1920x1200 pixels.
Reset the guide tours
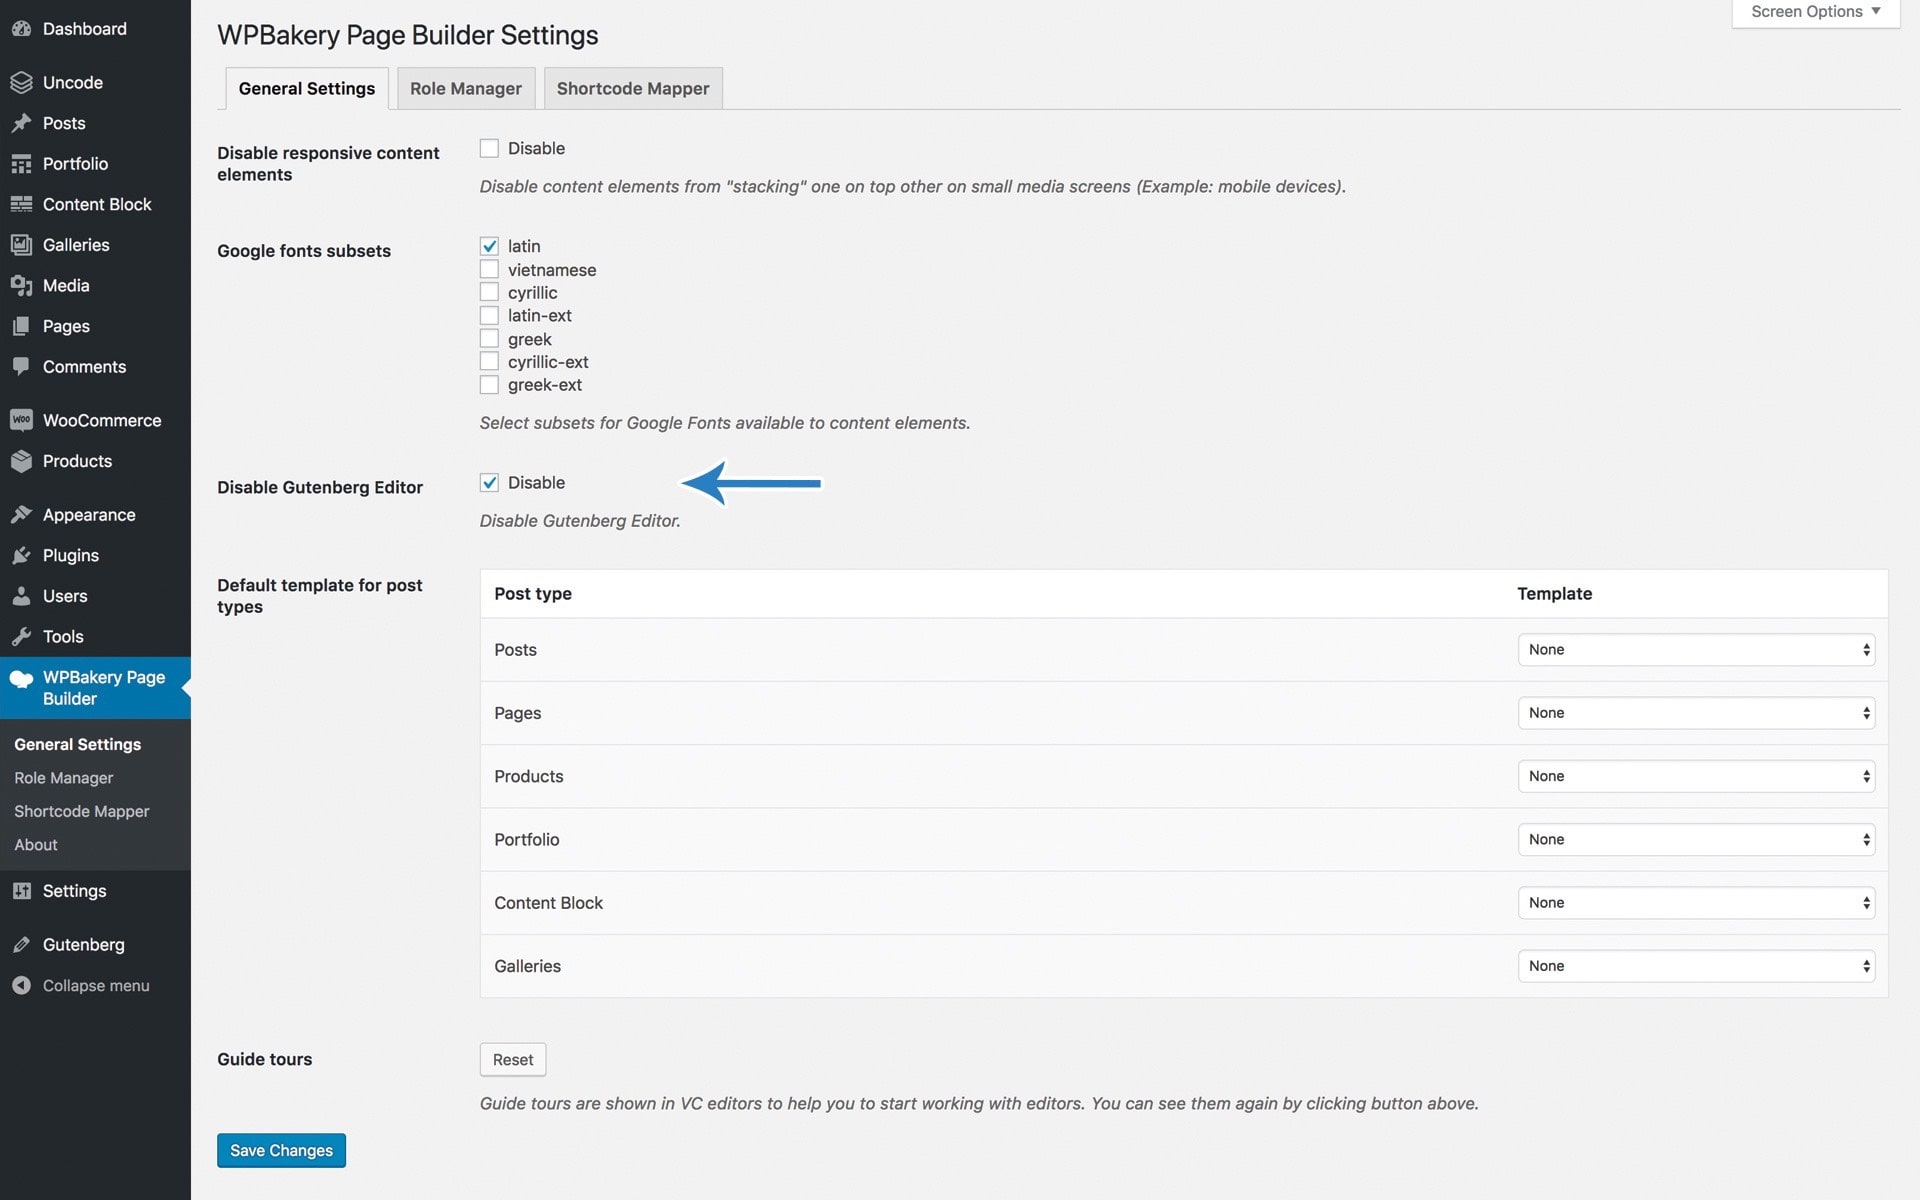(512, 1059)
